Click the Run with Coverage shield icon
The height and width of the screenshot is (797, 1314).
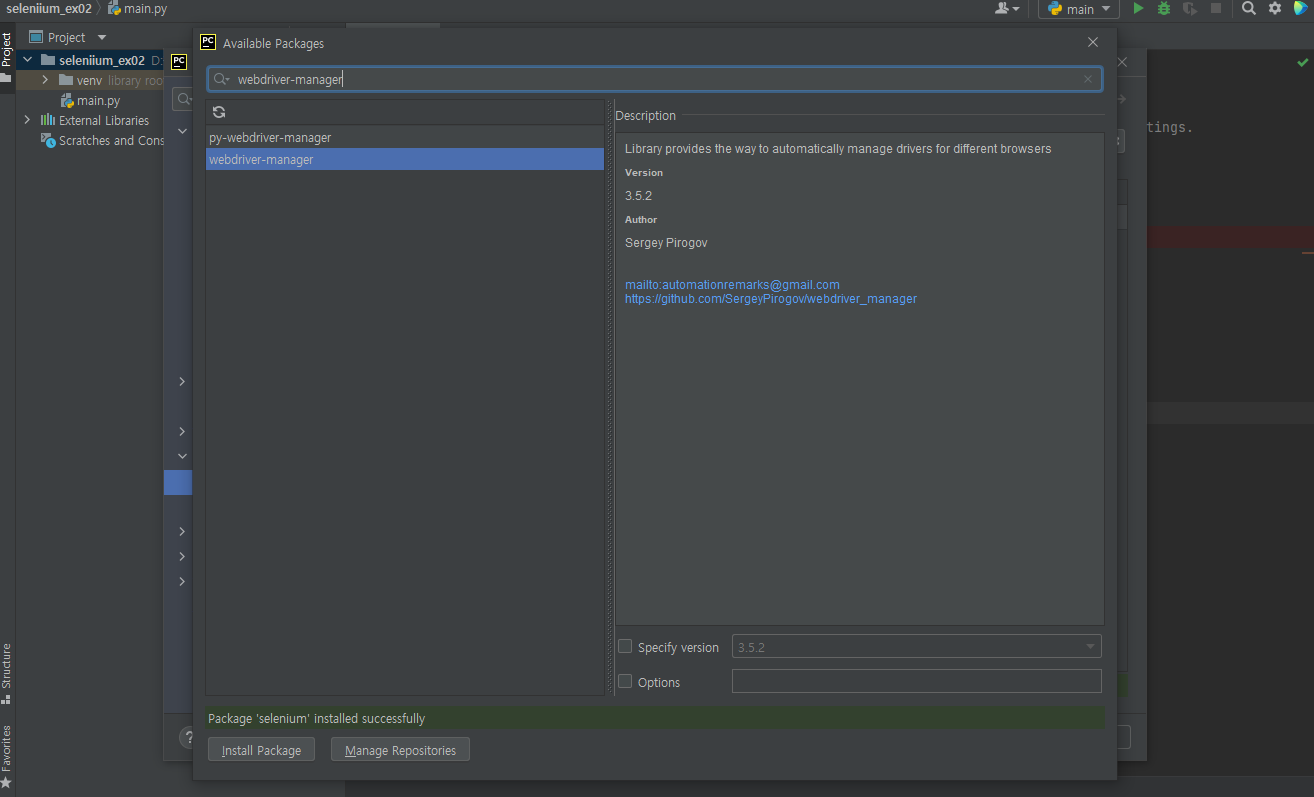point(1190,8)
